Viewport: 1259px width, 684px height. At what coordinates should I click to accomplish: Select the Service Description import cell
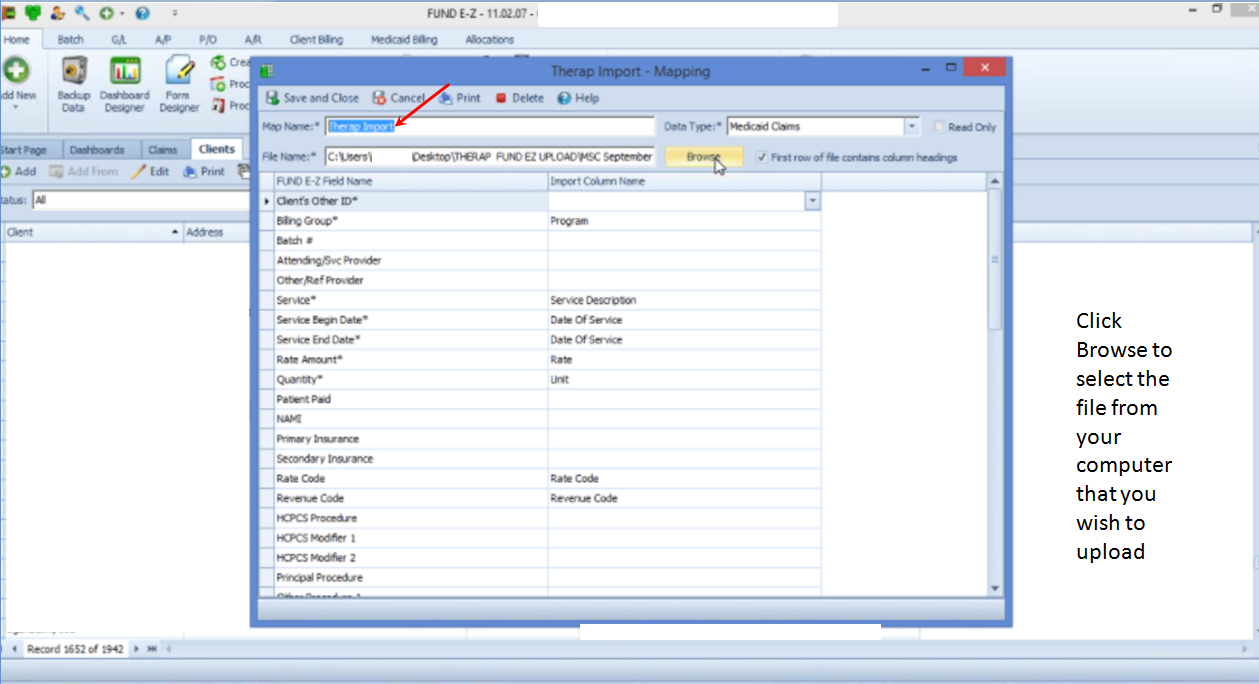(684, 300)
